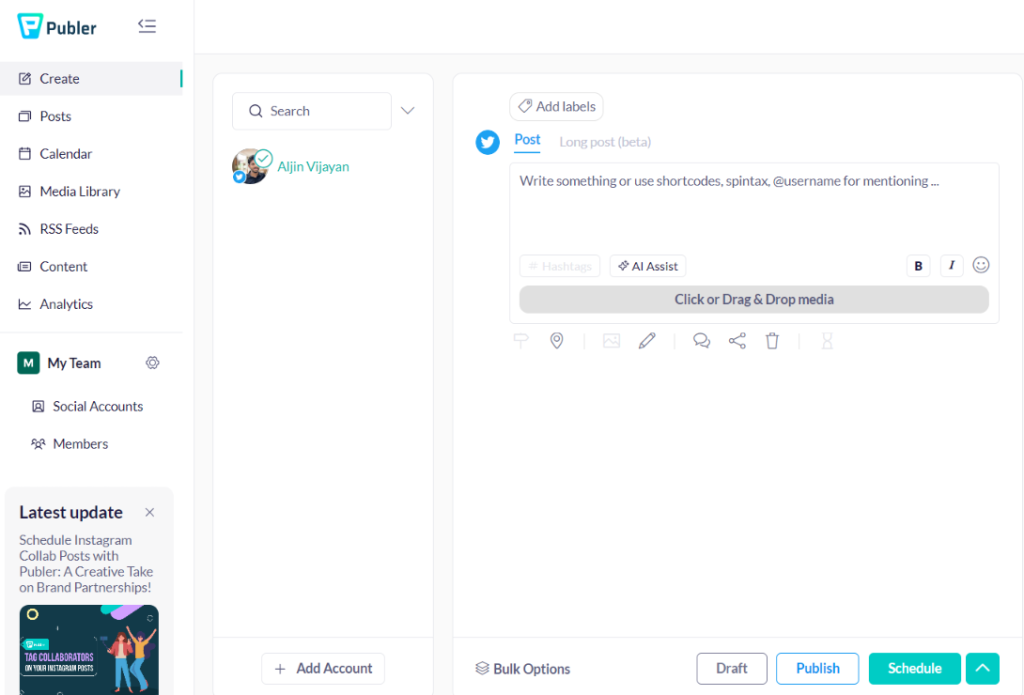Image resolution: width=1024 pixels, height=695 pixels.
Task: Switch to the Long post (beta) tab
Action: click(x=605, y=141)
